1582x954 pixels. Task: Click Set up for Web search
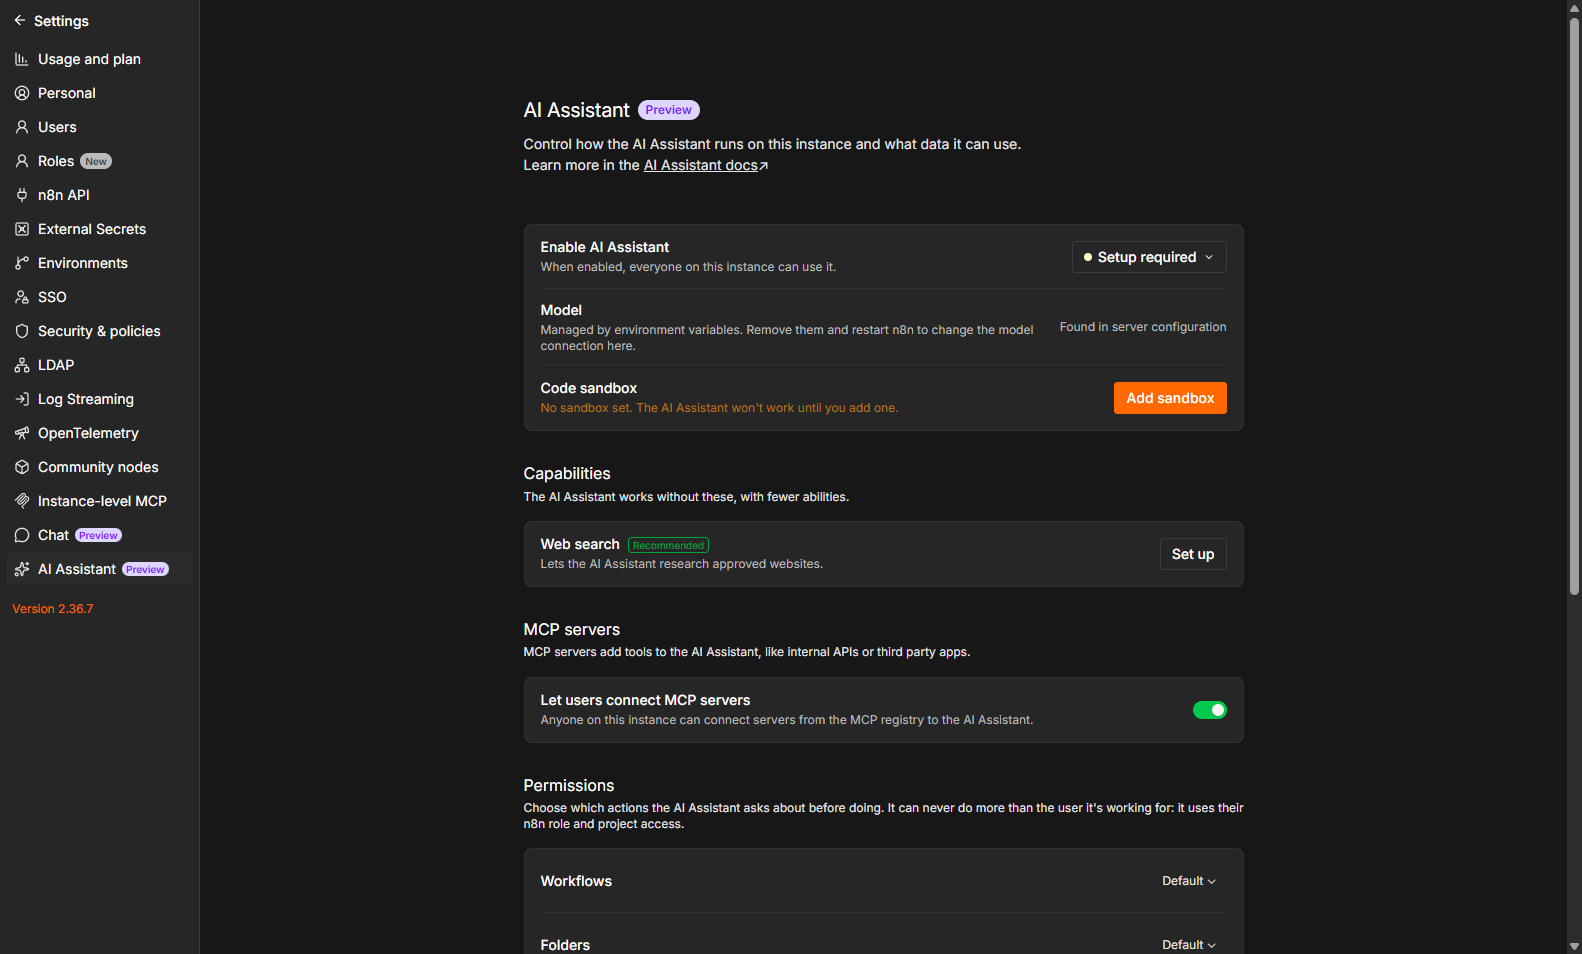pos(1193,554)
